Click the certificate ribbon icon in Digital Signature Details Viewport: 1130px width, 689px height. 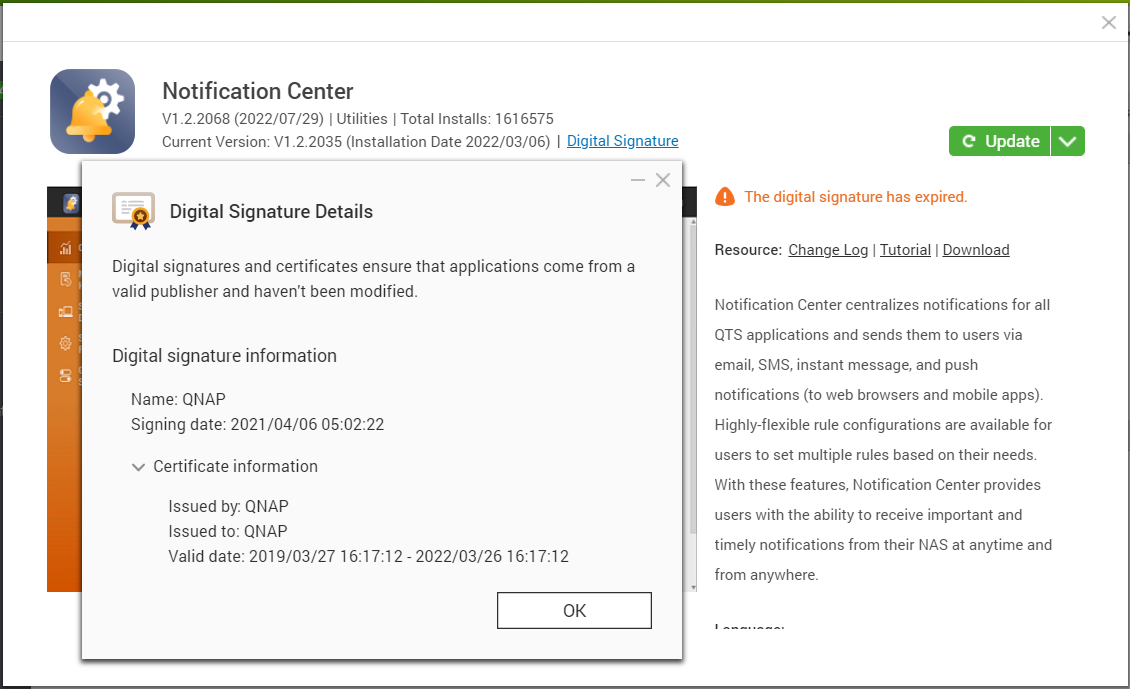pos(133,211)
